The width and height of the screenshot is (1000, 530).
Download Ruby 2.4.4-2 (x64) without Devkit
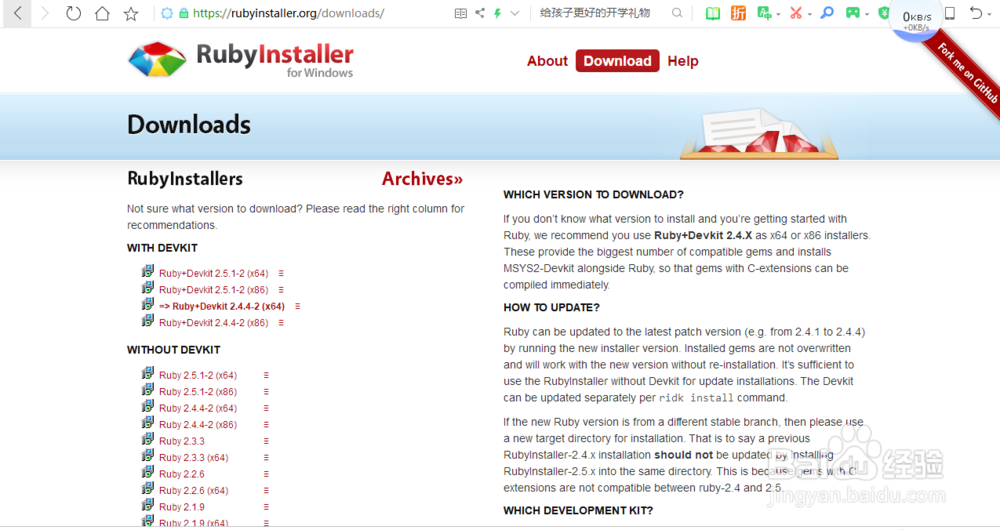point(198,408)
